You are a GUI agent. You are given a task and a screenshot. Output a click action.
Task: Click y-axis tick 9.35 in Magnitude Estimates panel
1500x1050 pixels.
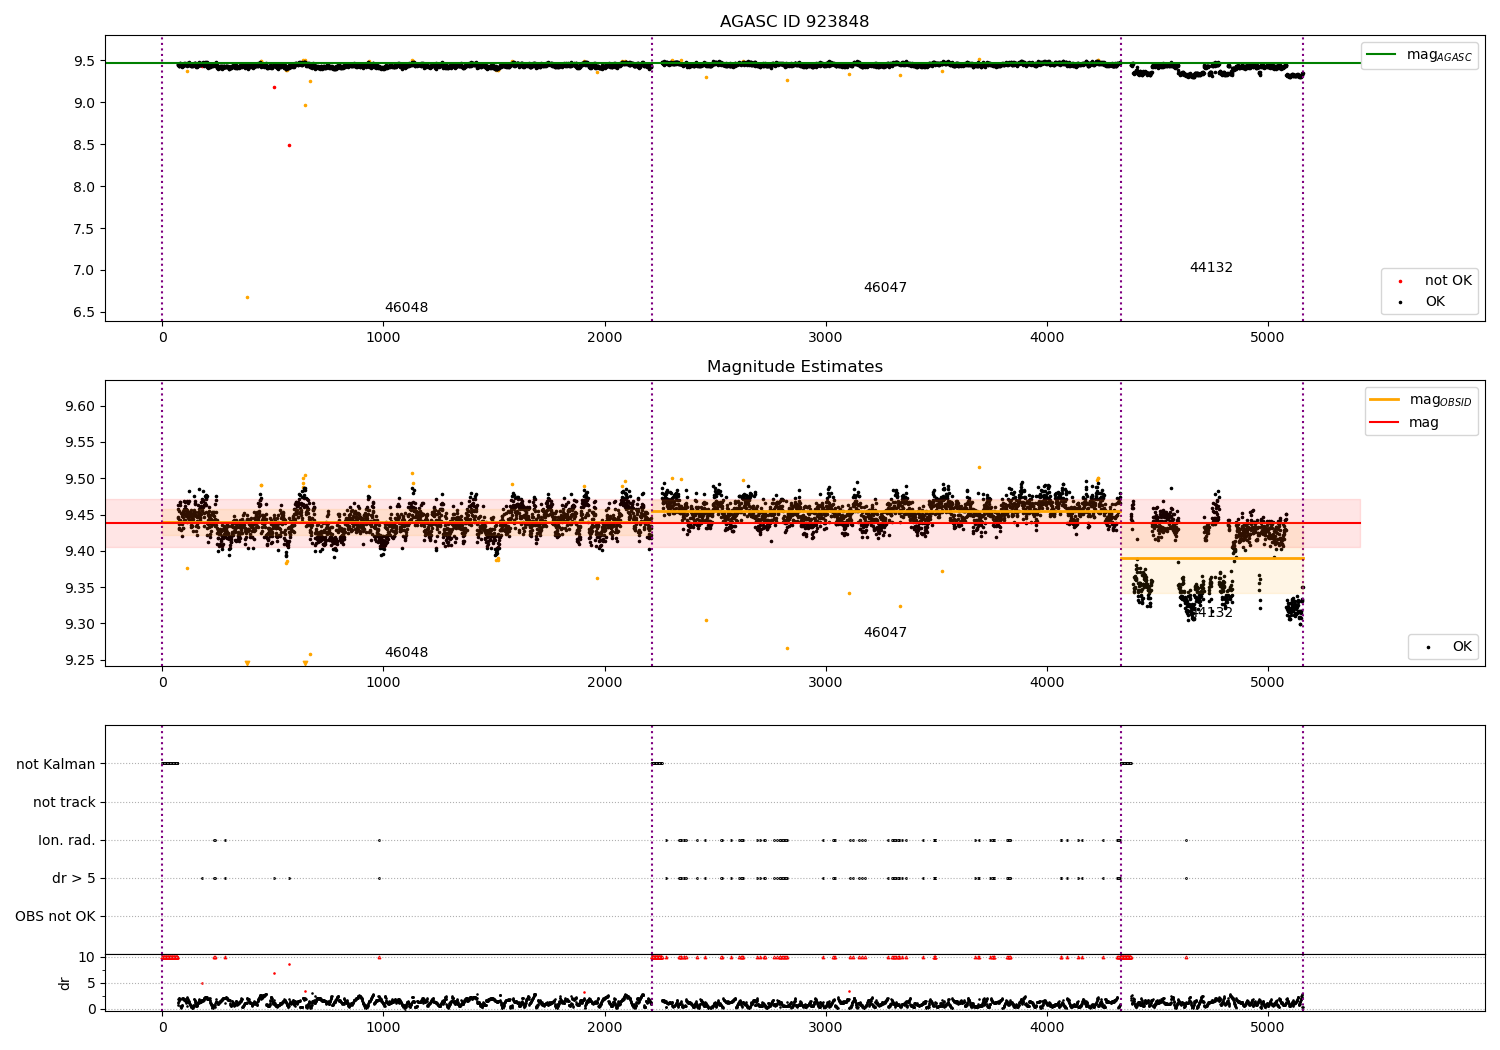(81, 587)
